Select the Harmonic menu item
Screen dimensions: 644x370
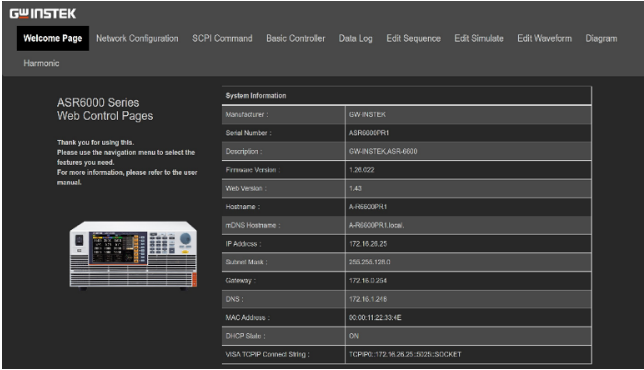(x=41, y=63)
